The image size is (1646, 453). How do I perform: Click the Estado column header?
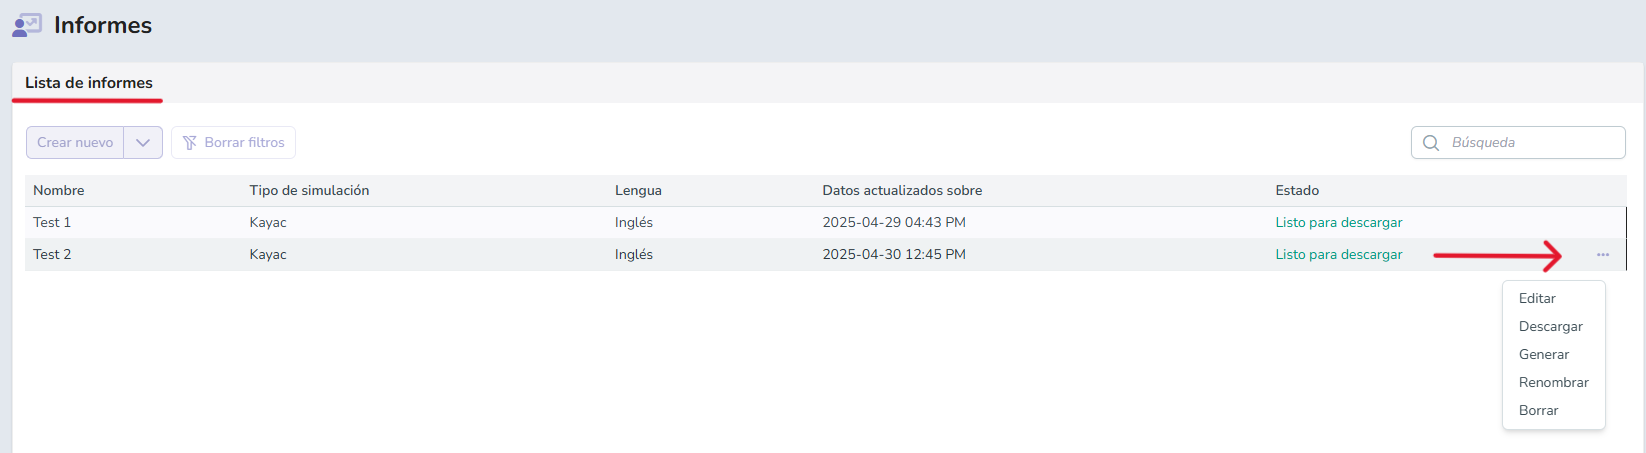pyautogui.click(x=1297, y=191)
